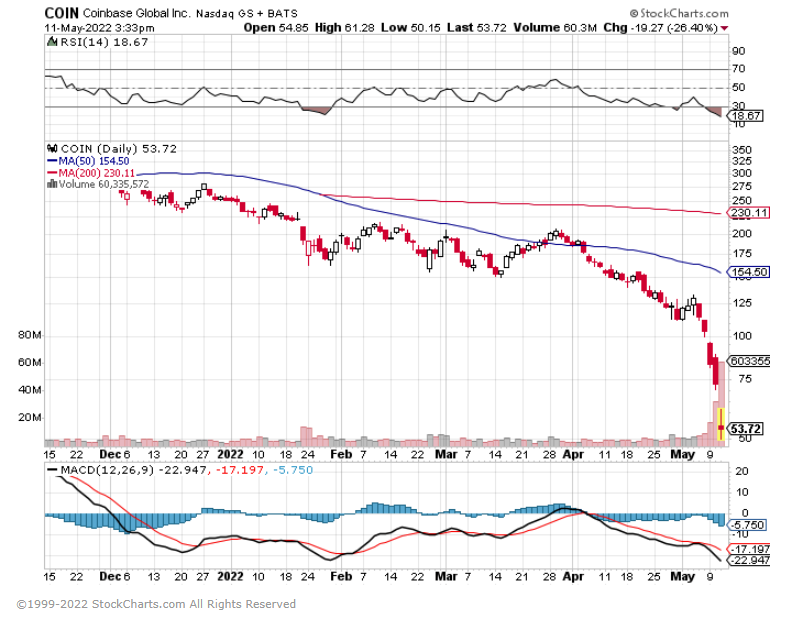Click the red MA(200) legend line marker
The image size is (810, 628).
(52, 173)
